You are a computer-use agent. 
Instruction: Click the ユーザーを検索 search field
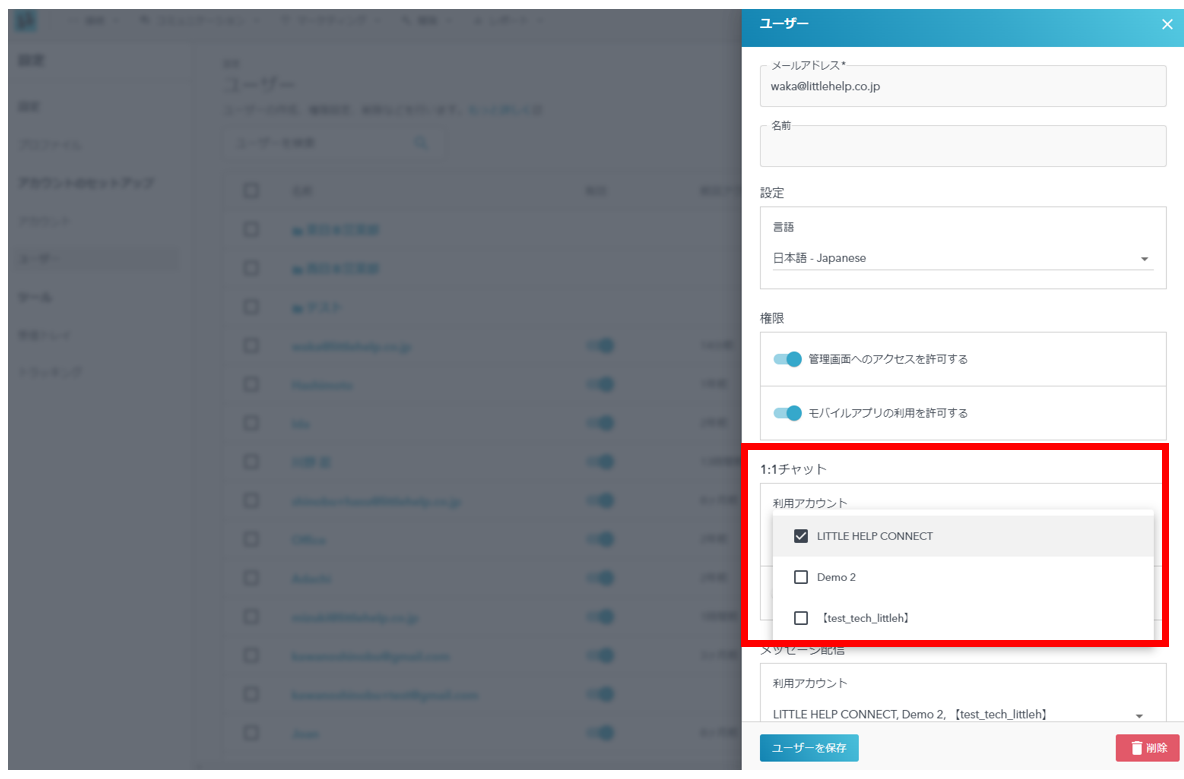(x=320, y=144)
